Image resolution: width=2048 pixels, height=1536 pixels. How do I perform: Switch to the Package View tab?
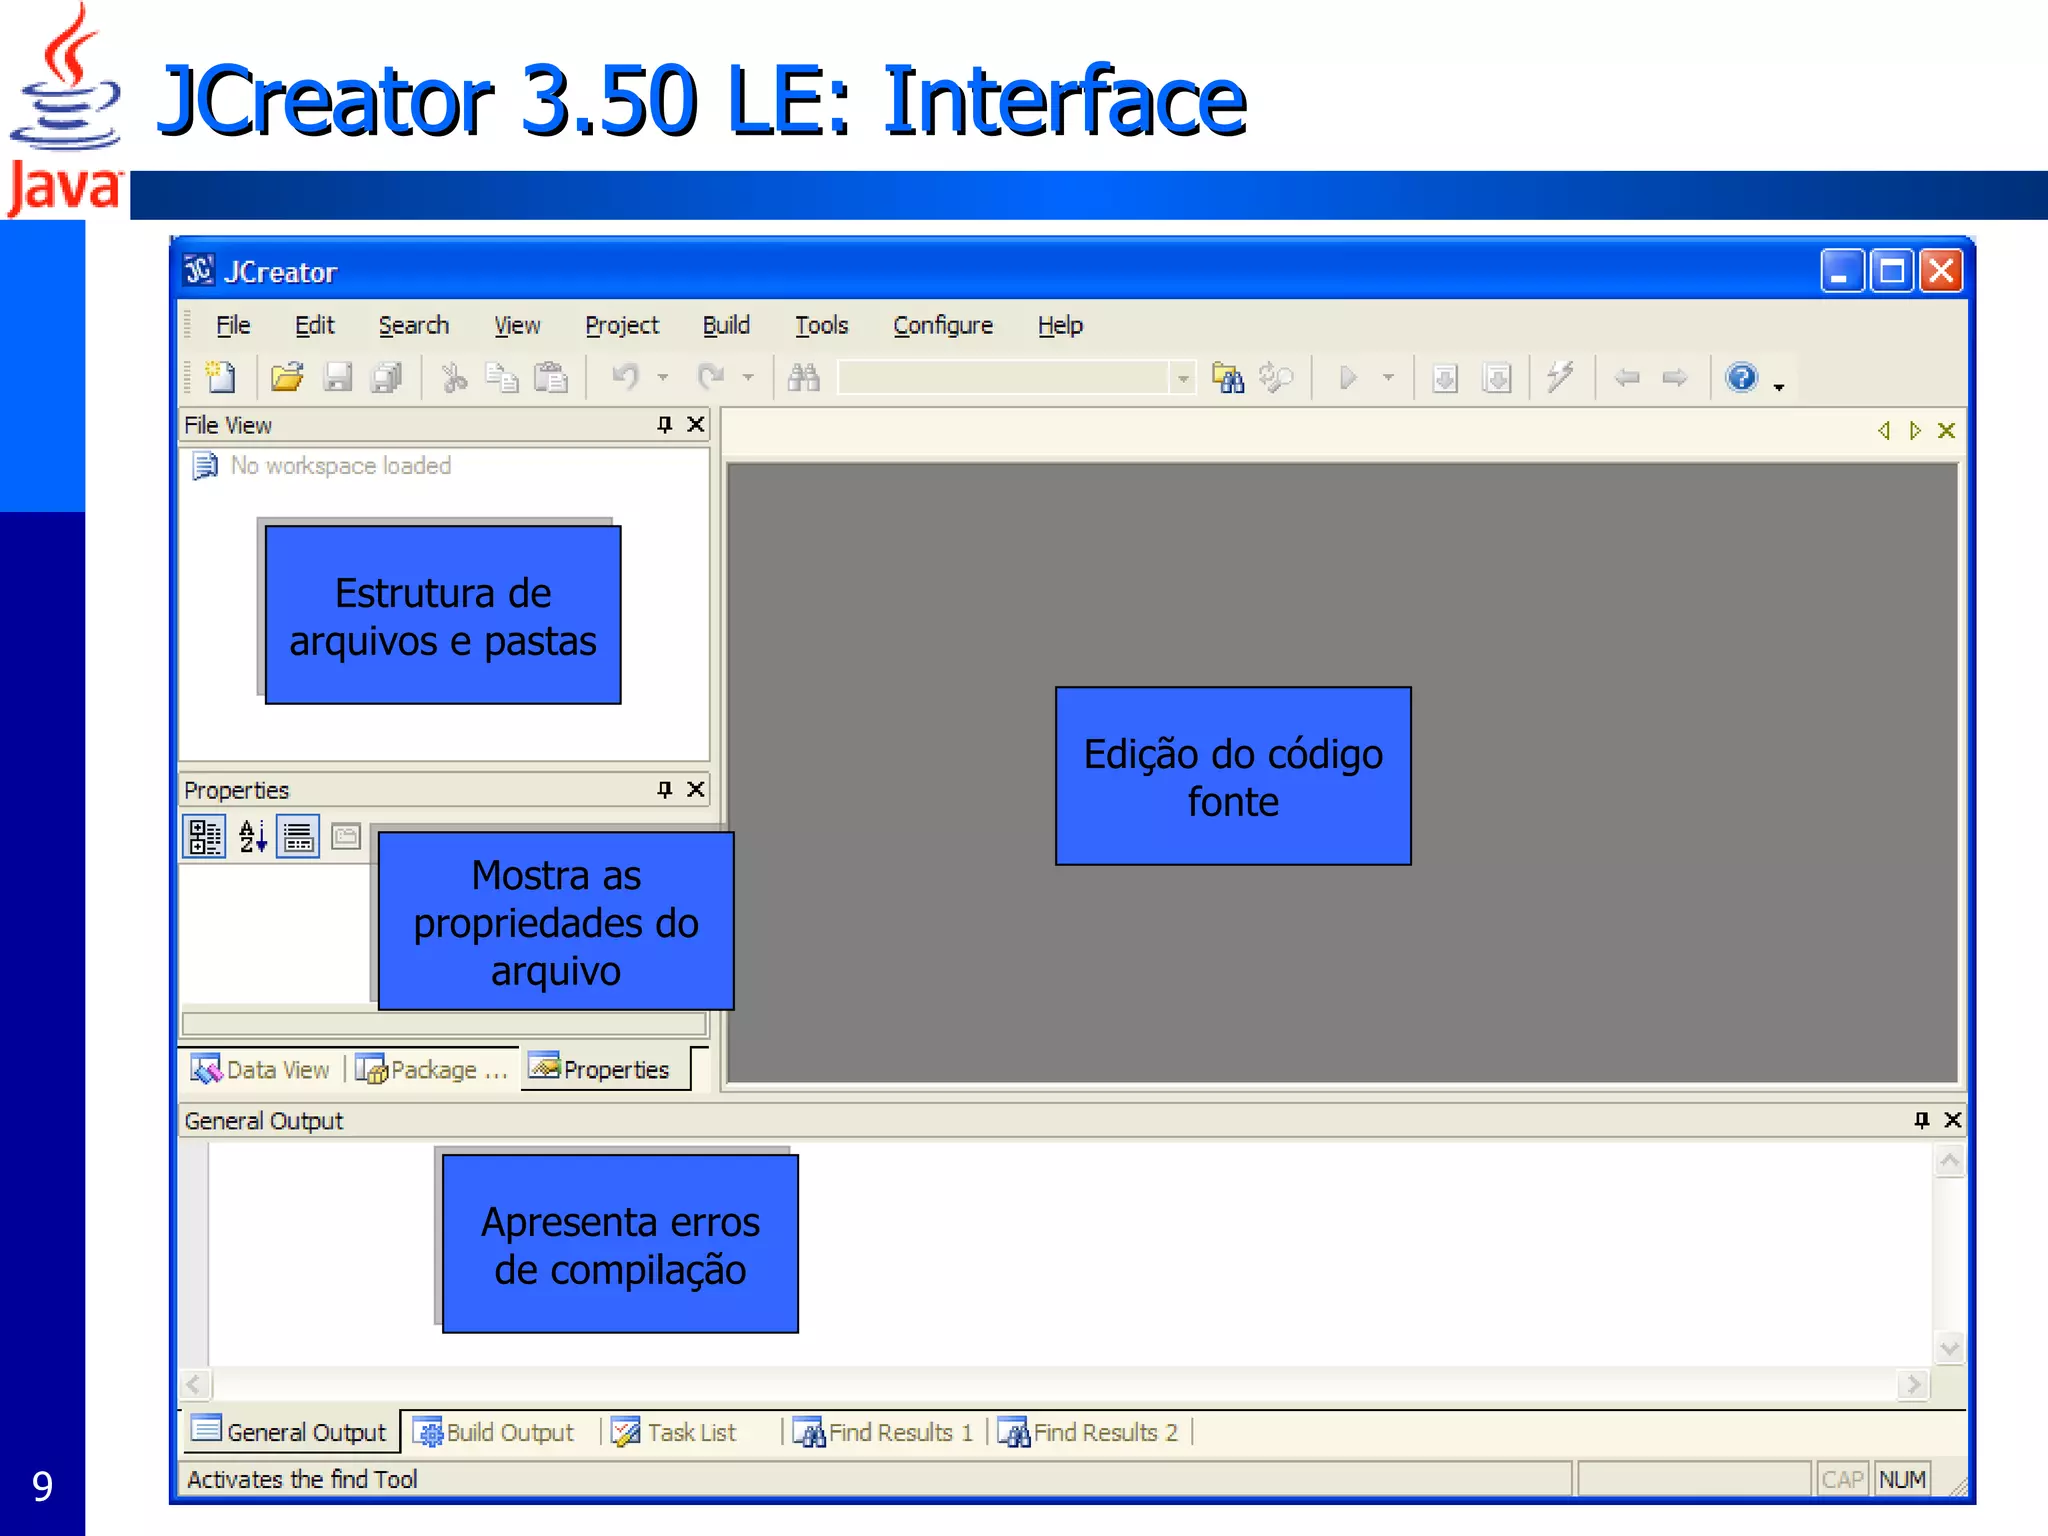[x=432, y=1070]
